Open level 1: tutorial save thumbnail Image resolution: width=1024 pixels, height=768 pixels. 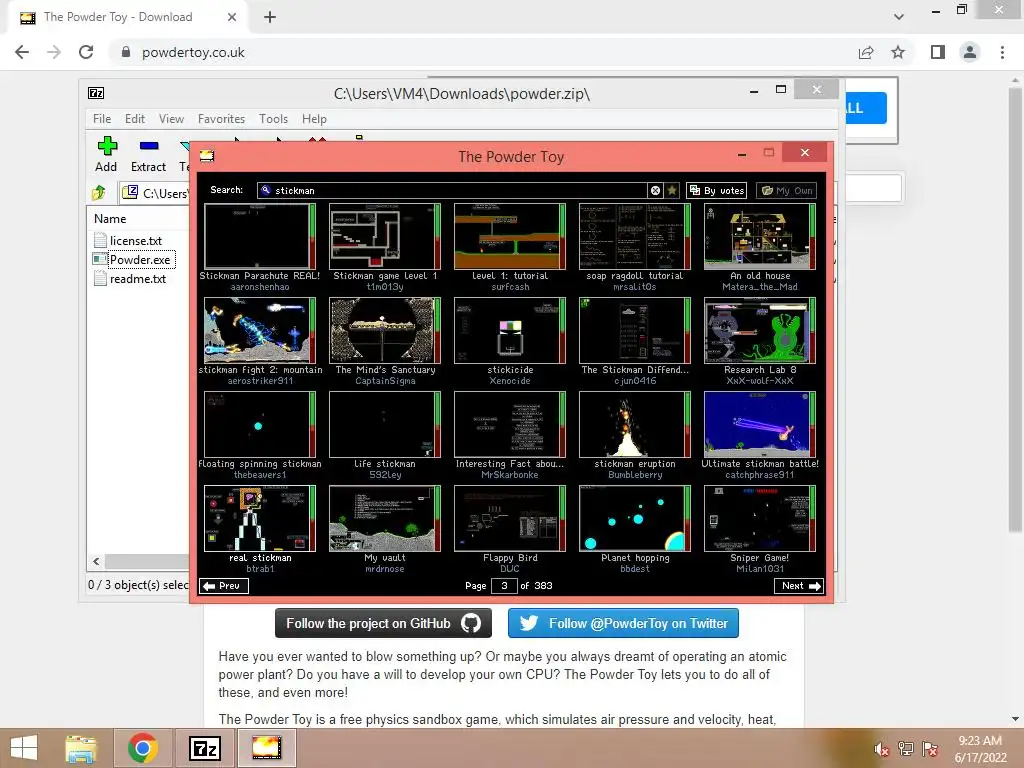click(x=509, y=236)
